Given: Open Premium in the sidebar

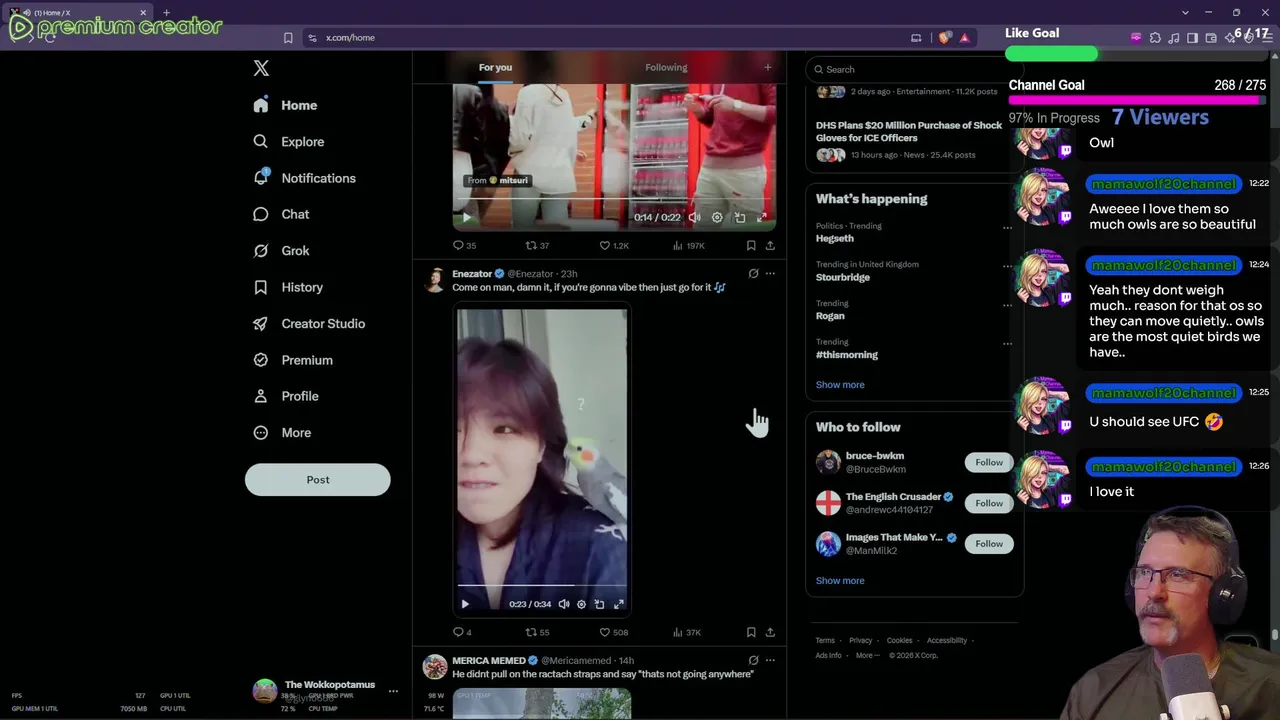Looking at the screenshot, I should pyautogui.click(x=293, y=360).
